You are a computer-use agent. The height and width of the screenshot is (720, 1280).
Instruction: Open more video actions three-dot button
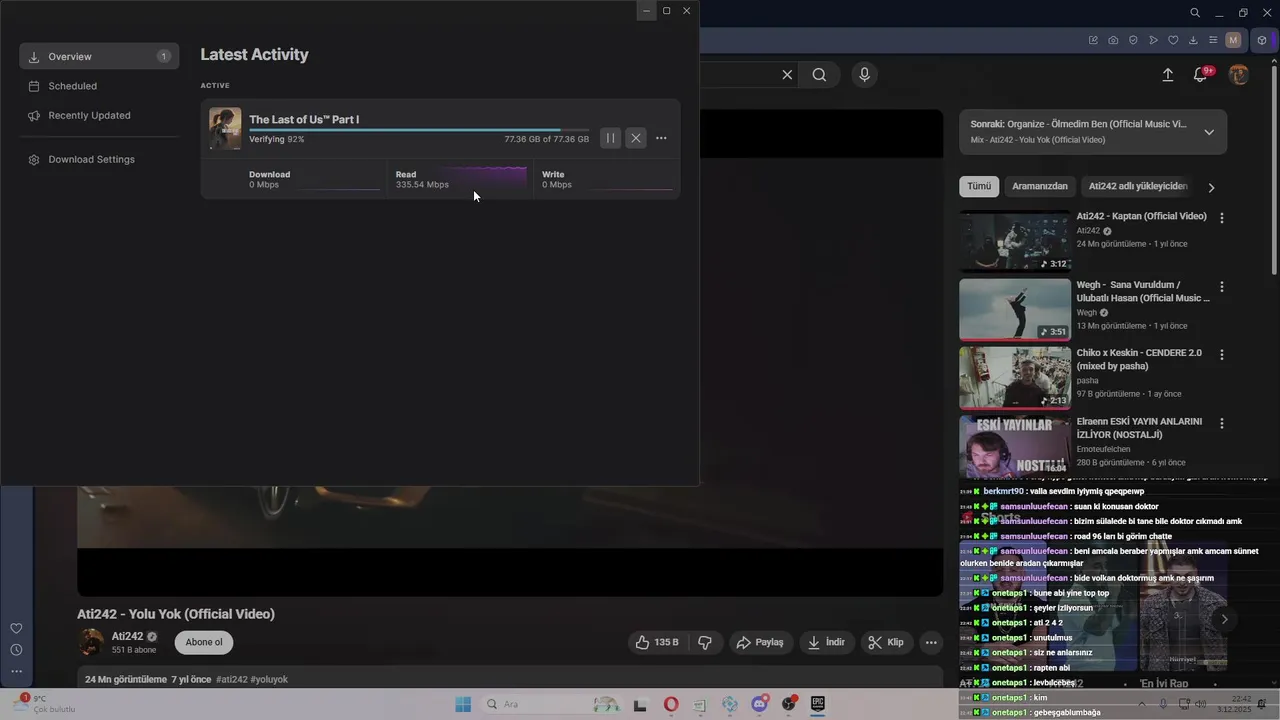931,642
